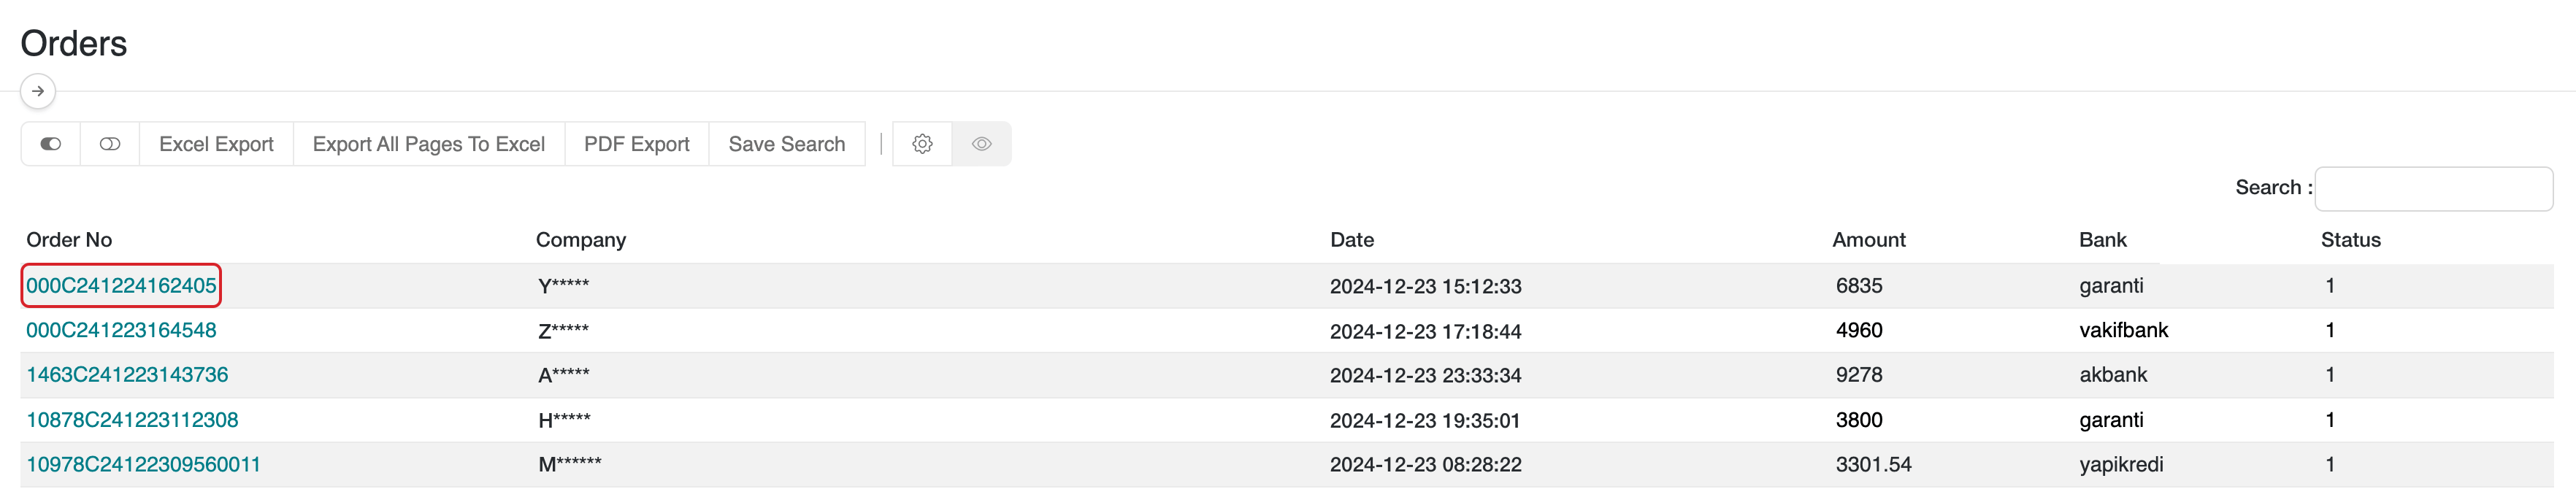Viewport: 2576px width, 489px height.
Task: Toggle the eye visibility icon
Action: coord(981,144)
